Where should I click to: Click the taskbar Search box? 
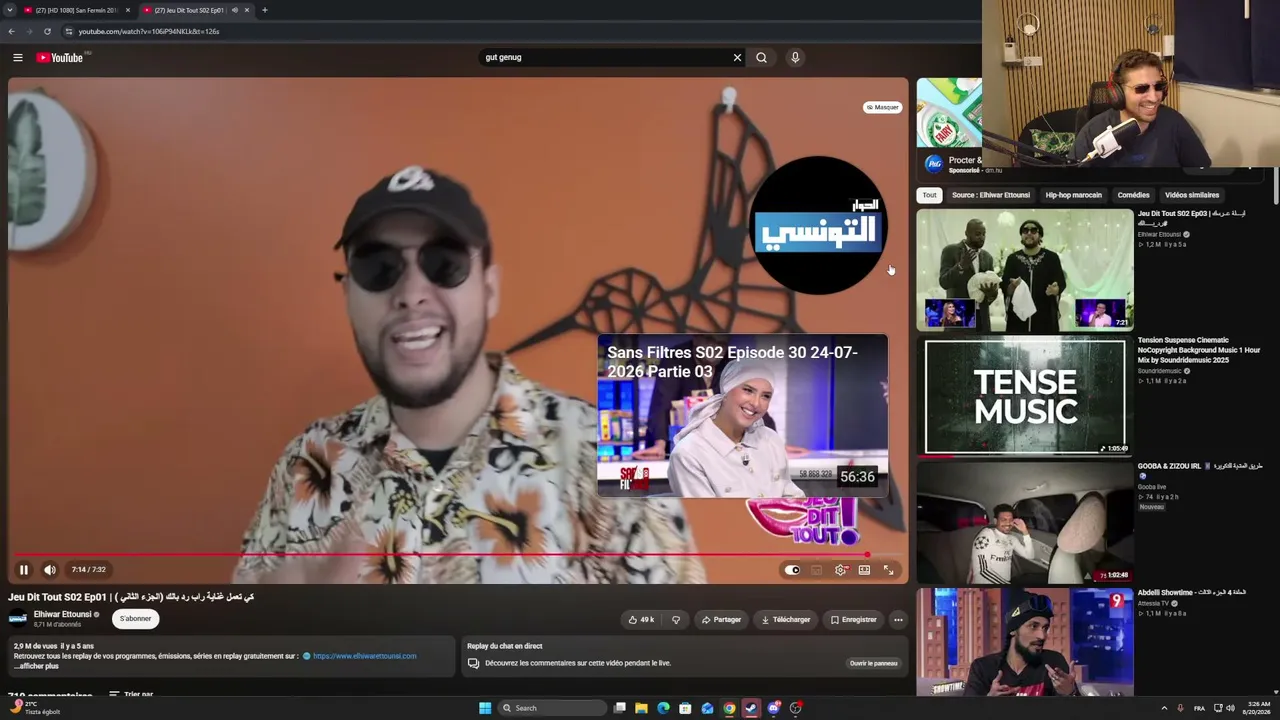pyautogui.click(x=553, y=708)
